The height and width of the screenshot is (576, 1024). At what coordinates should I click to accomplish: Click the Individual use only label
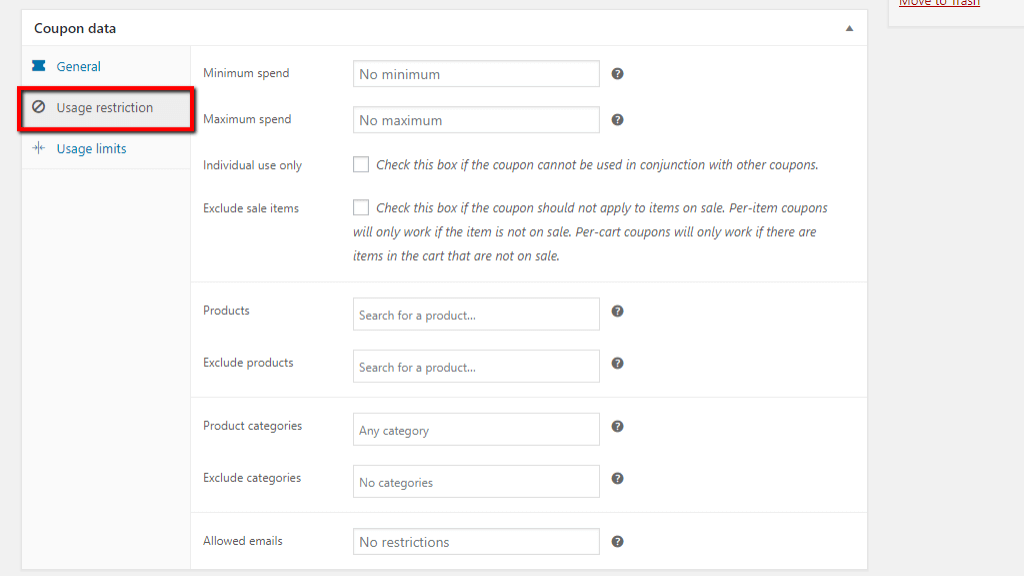(252, 165)
